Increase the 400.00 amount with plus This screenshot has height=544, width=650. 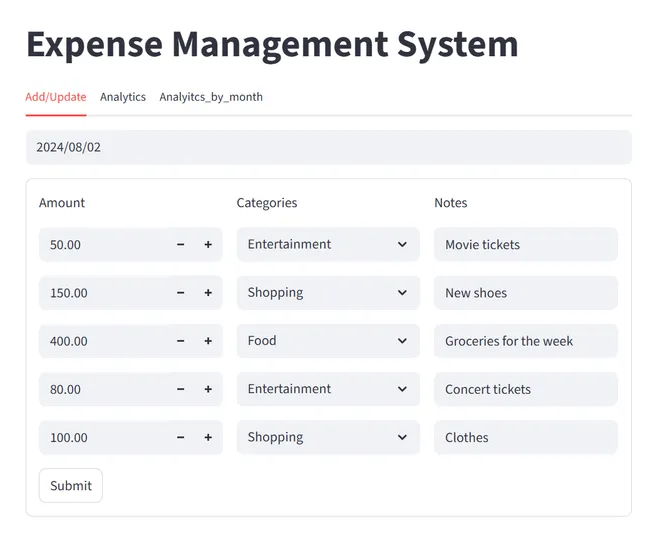click(x=208, y=341)
